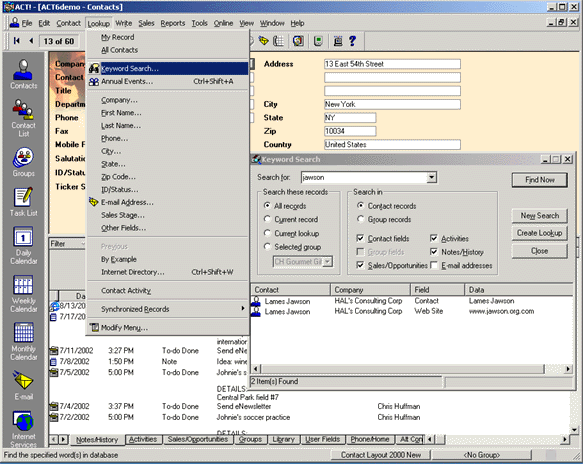The height and width of the screenshot is (464, 583).
Task: Go to first record arrow
Action: click(16, 41)
